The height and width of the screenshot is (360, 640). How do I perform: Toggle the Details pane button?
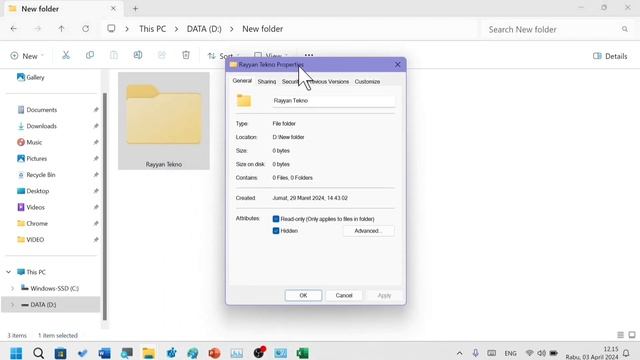click(x=610, y=56)
